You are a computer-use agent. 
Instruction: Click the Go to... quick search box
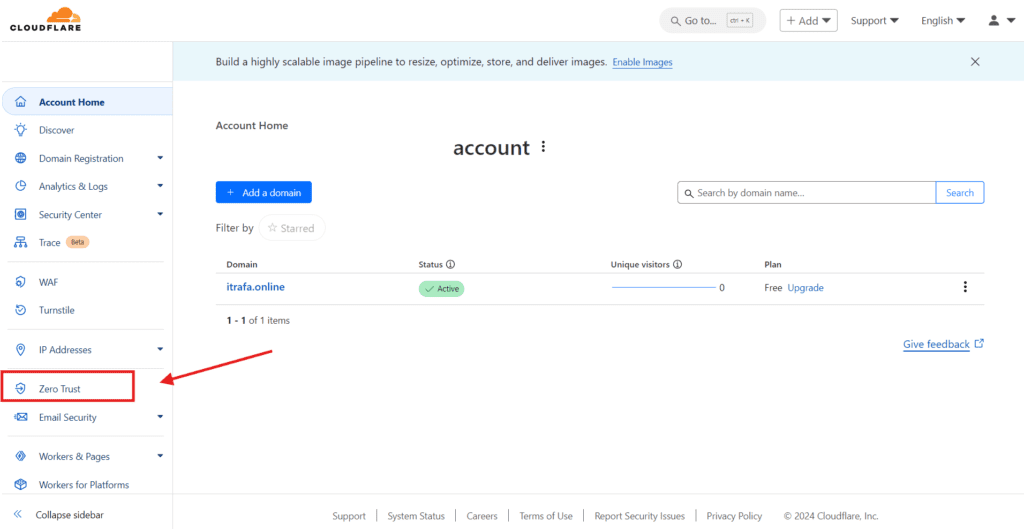(x=712, y=20)
